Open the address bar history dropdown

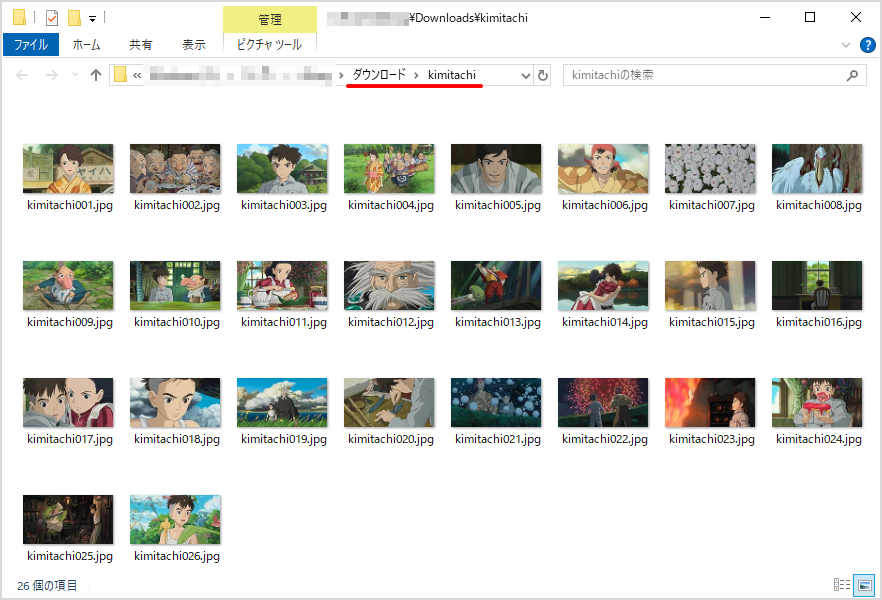[x=525, y=75]
